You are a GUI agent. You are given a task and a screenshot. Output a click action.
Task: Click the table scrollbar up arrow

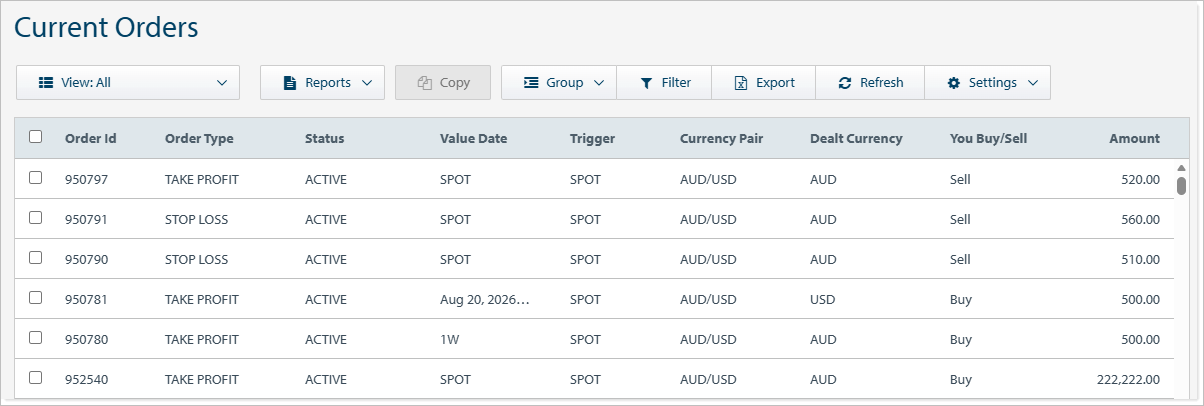click(1181, 168)
